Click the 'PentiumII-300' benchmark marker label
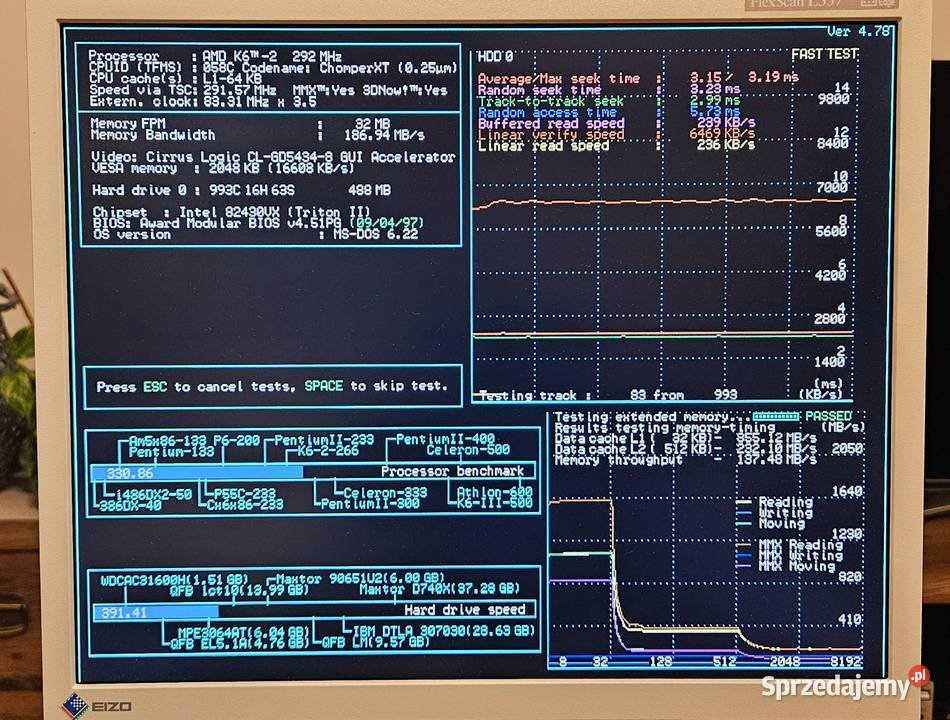950x720 pixels. point(370,504)
